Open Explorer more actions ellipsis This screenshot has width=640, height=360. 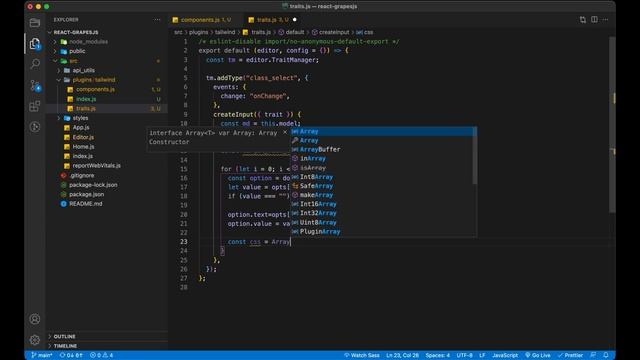click(x=157, y=20)
